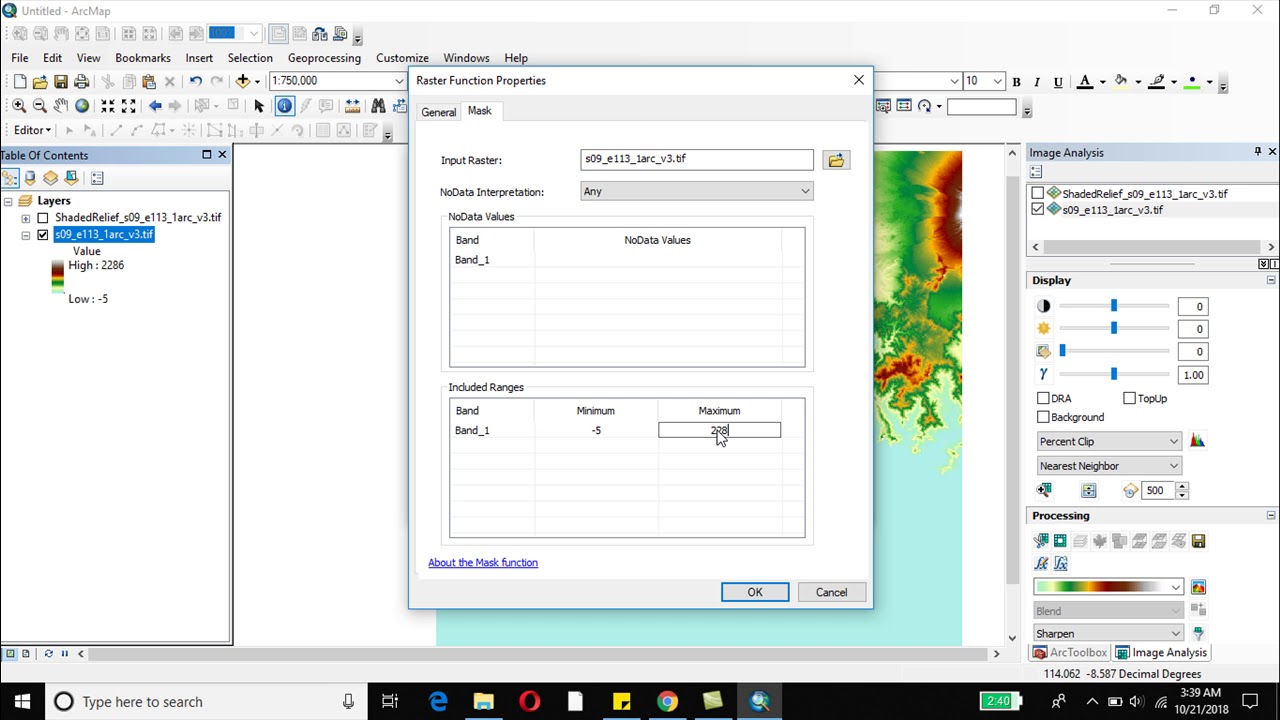
Task: Open a map document via folder icon
Action: click(40, 81)
